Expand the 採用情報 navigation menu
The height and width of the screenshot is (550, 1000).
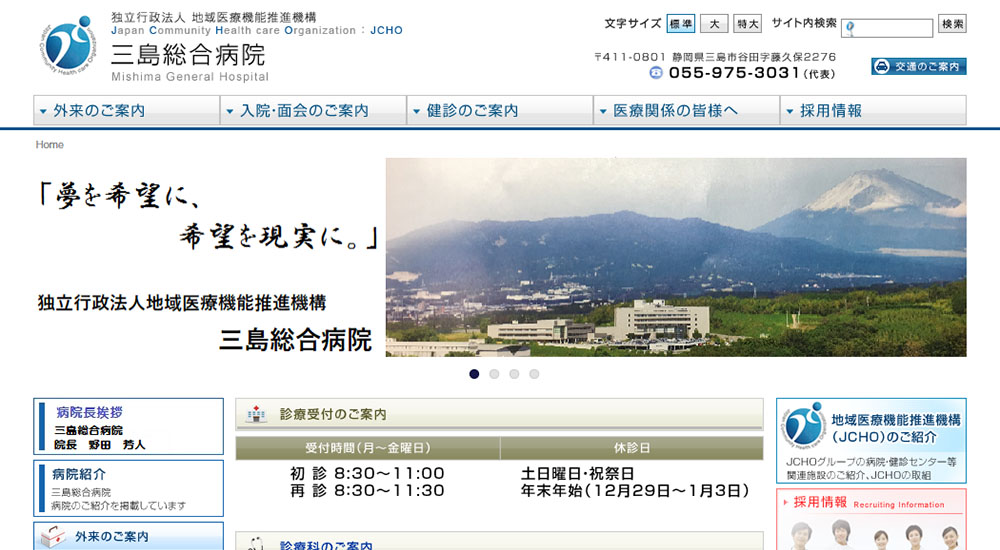click(x=873, y=110)
